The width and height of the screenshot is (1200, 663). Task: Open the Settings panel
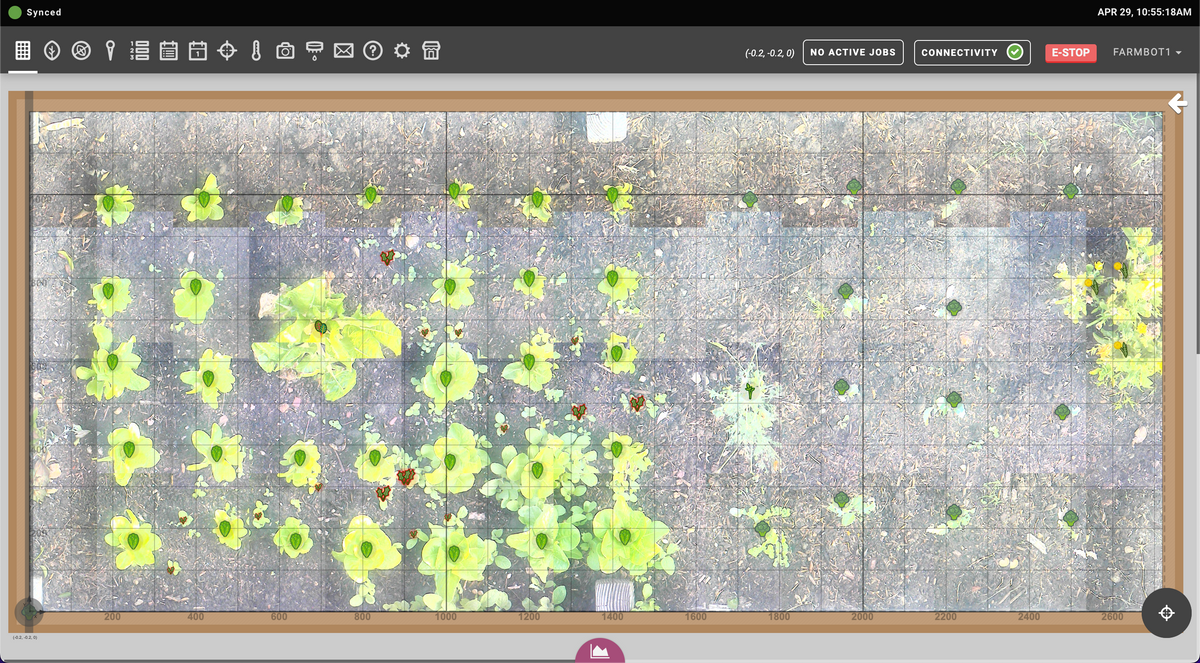pyautogui.click(x=401, y=50)
